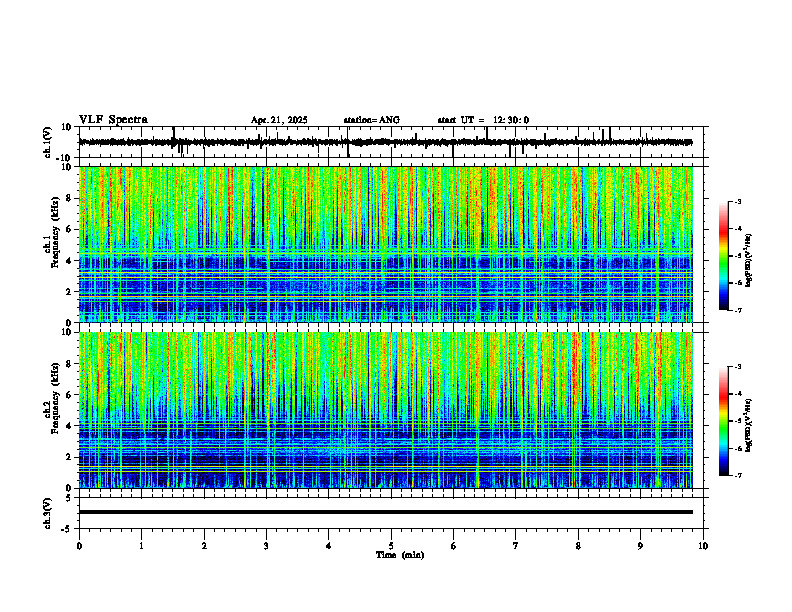
Task: Click the "VLF Spectra" title text
Action: tap(113, 120)
